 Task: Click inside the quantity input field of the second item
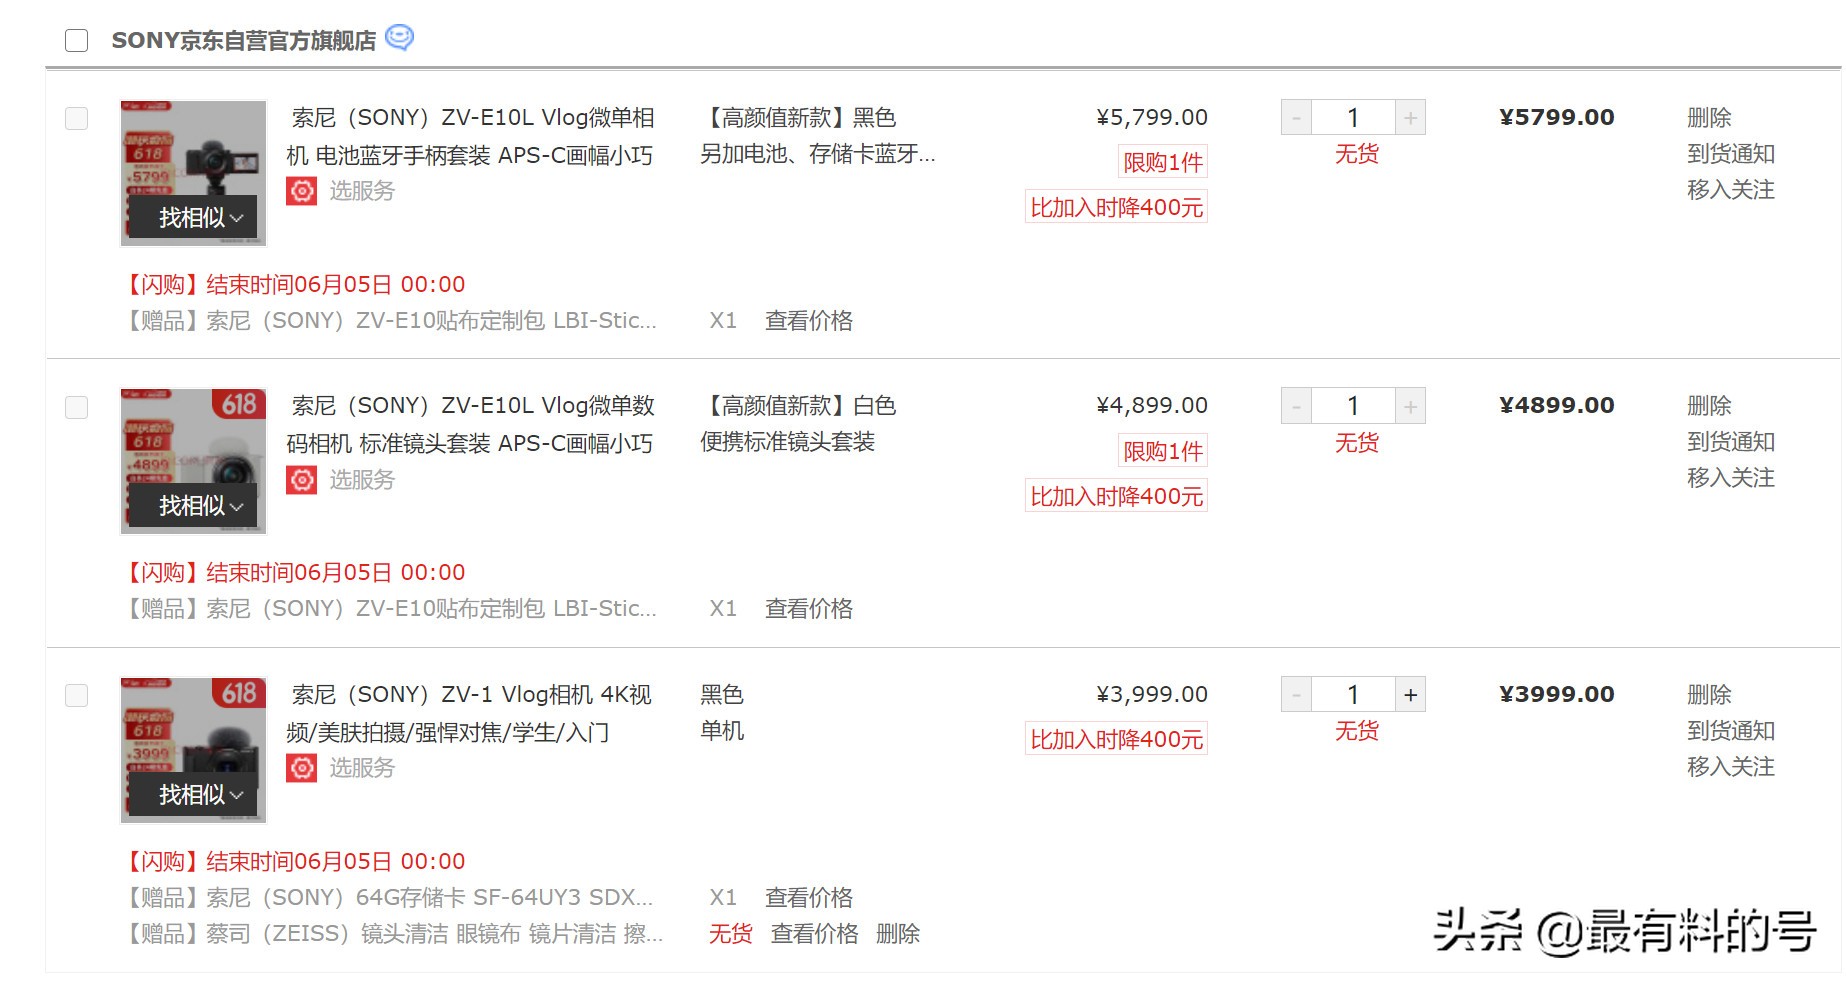(x=1353, y=405)
